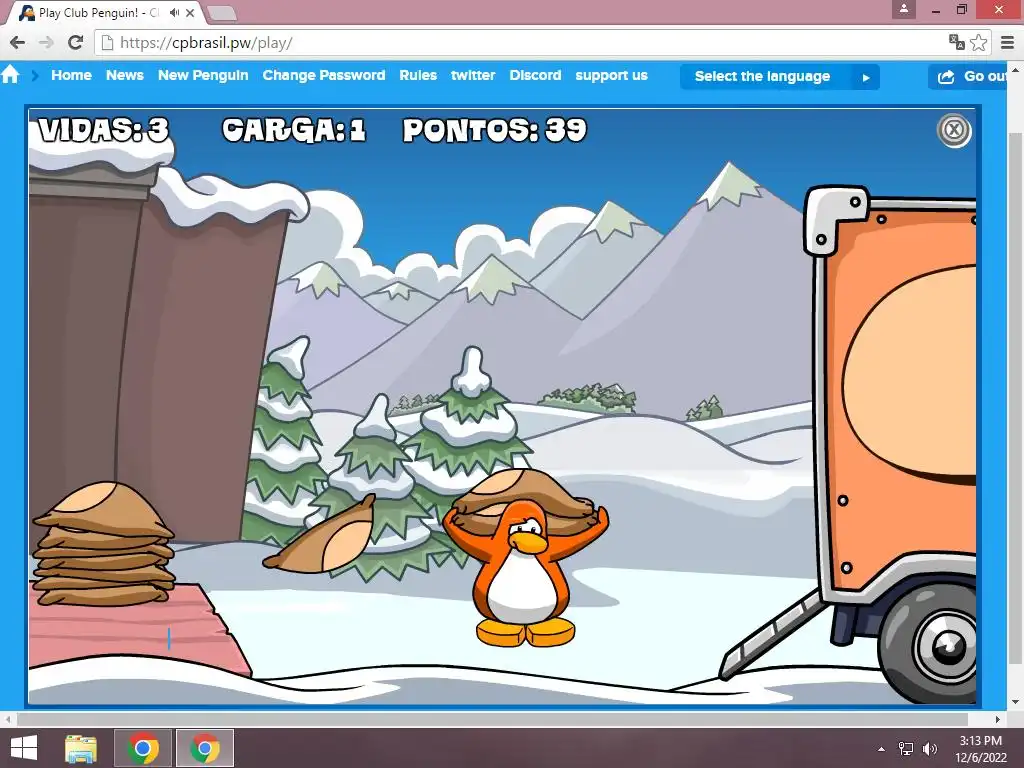Click the first Chrome taskbar icon
The image size is (1024, 768).
(x=142, y=748)
